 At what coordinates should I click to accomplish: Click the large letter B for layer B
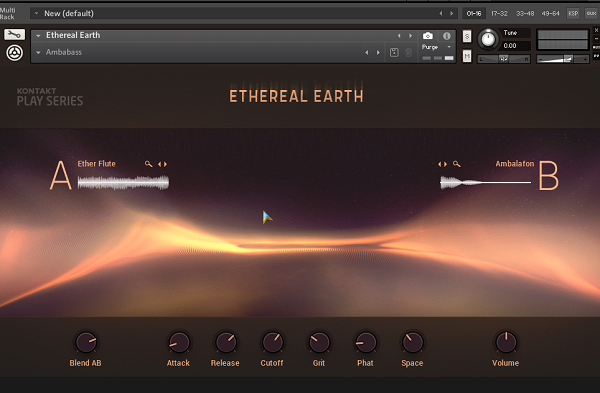549,175
